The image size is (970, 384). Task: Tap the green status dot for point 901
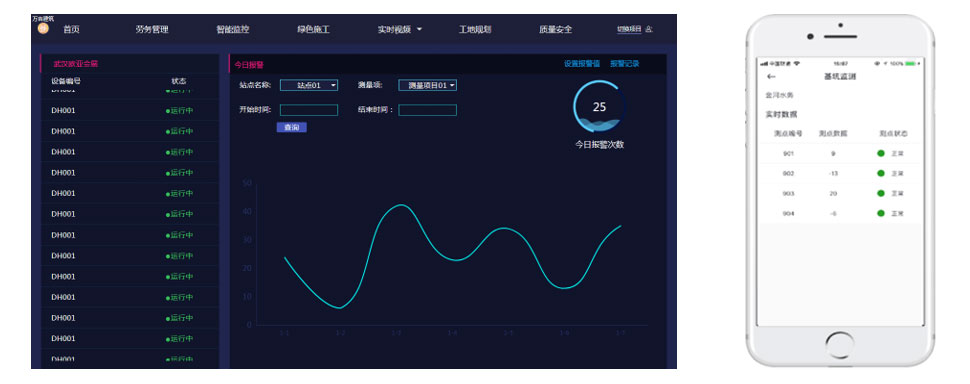(881, 153)
